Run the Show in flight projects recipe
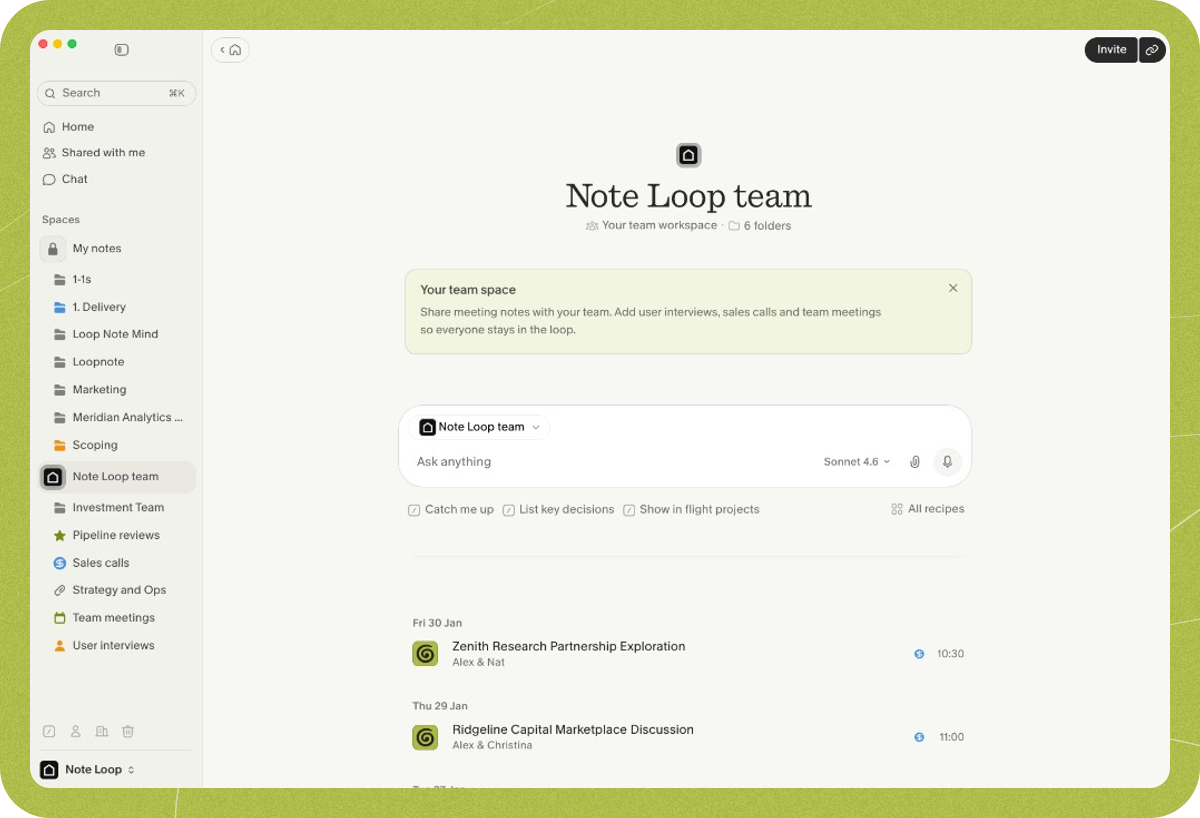Image resolution: width=1200 pixels, height=818 pixels. click(x=691, y=510)
